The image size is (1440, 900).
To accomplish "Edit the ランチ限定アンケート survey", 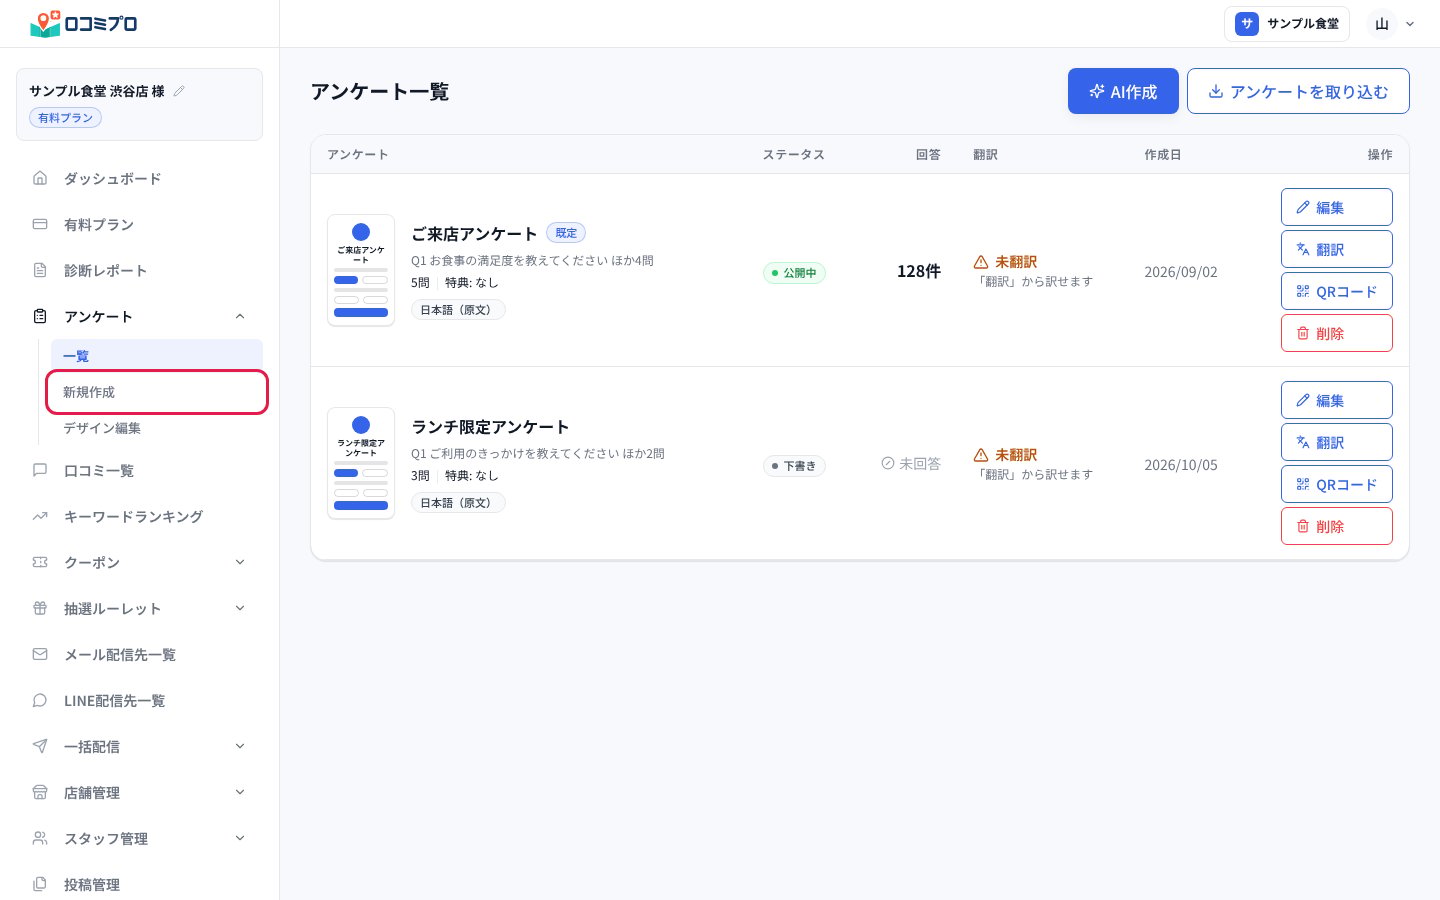I will pos(1336,400).
